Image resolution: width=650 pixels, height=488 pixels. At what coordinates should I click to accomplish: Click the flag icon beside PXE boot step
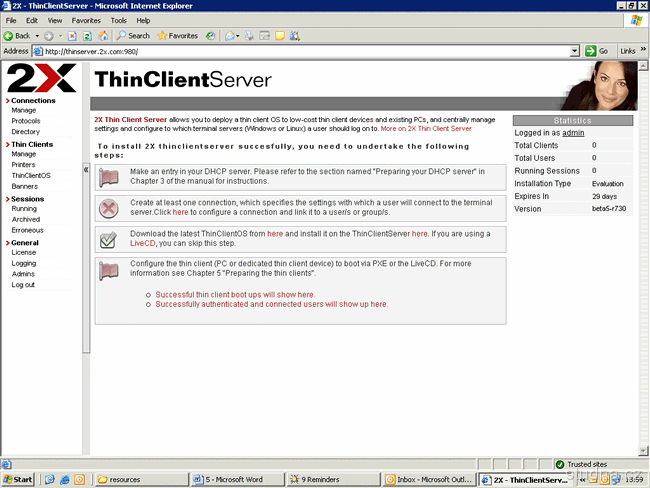pyautogui.click(x=109, y=271)
